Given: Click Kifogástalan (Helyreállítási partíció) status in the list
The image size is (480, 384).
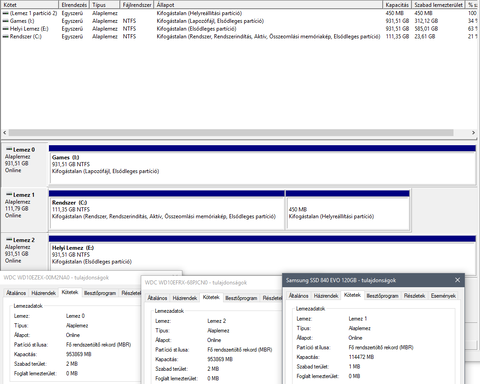Looking at the screenshot, I should (x=199, y=13).
